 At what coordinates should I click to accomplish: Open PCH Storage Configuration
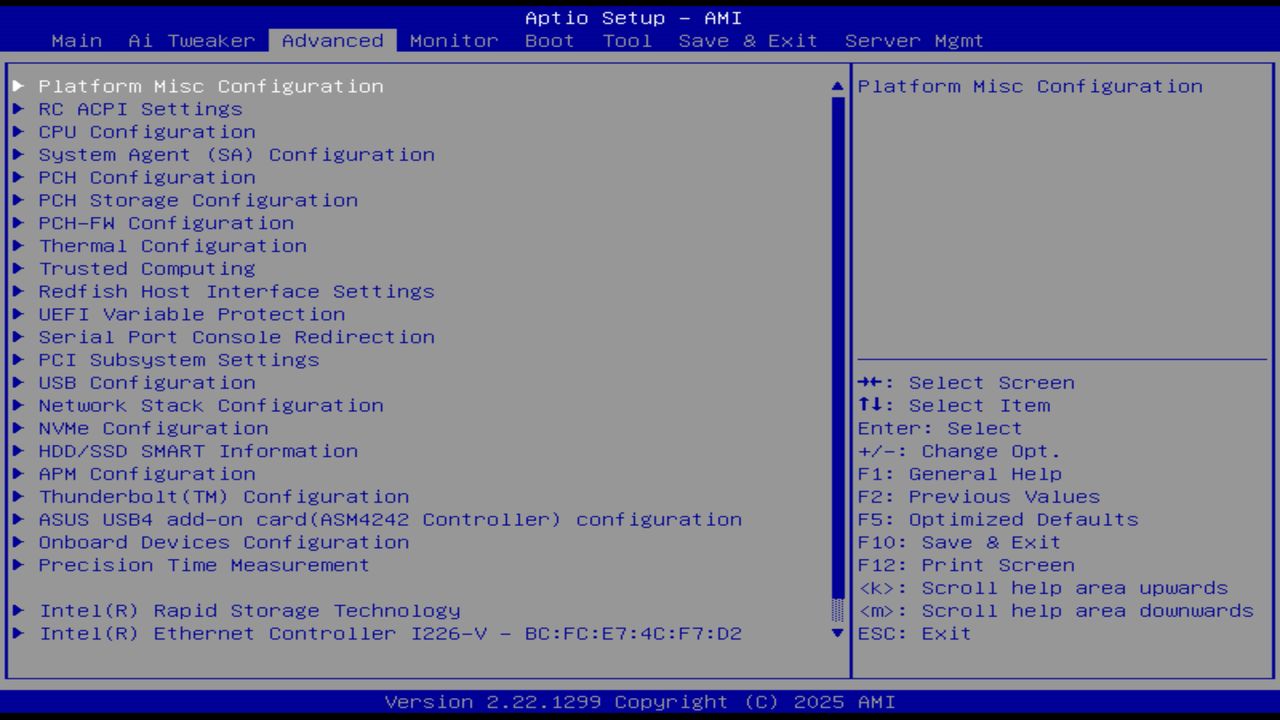pos(198,200)
